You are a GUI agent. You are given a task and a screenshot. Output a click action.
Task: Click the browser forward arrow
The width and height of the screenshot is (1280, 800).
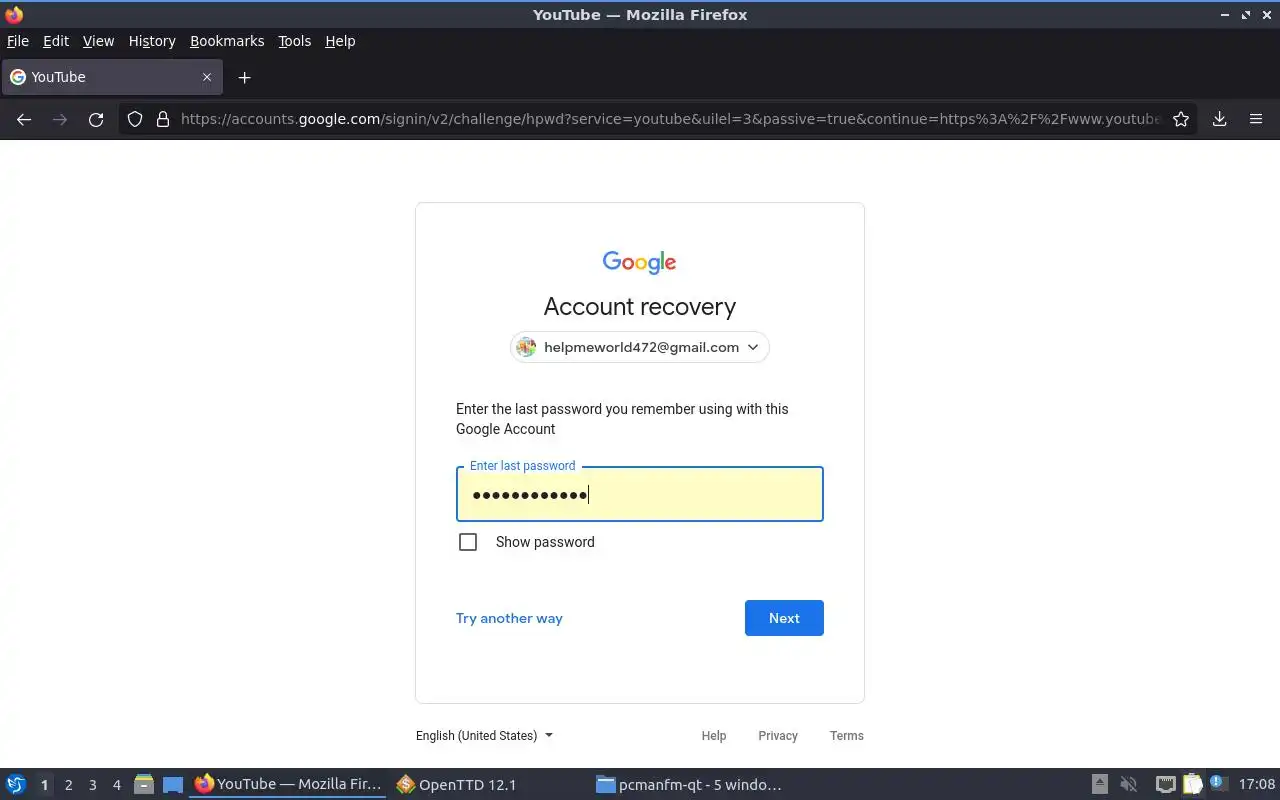pos(60,119)
